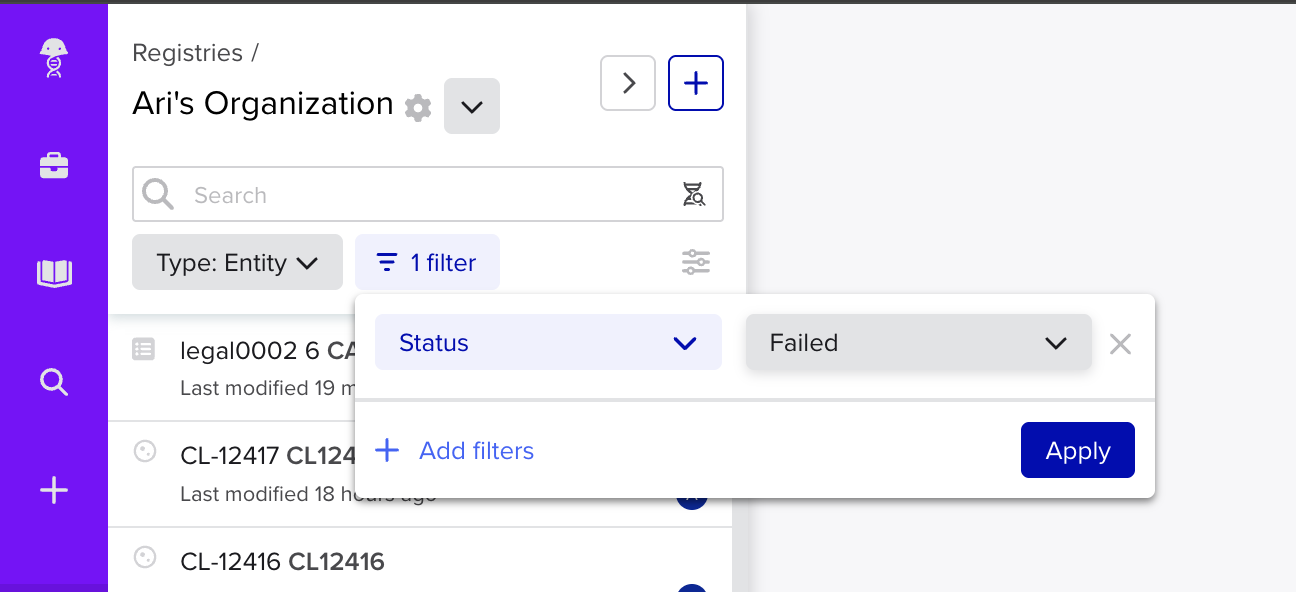Image resolution: width=1296 pixels, height=592 pixels.
Task: Open the Projects briefcase icon in sidebar
Action: pos(53,164)
